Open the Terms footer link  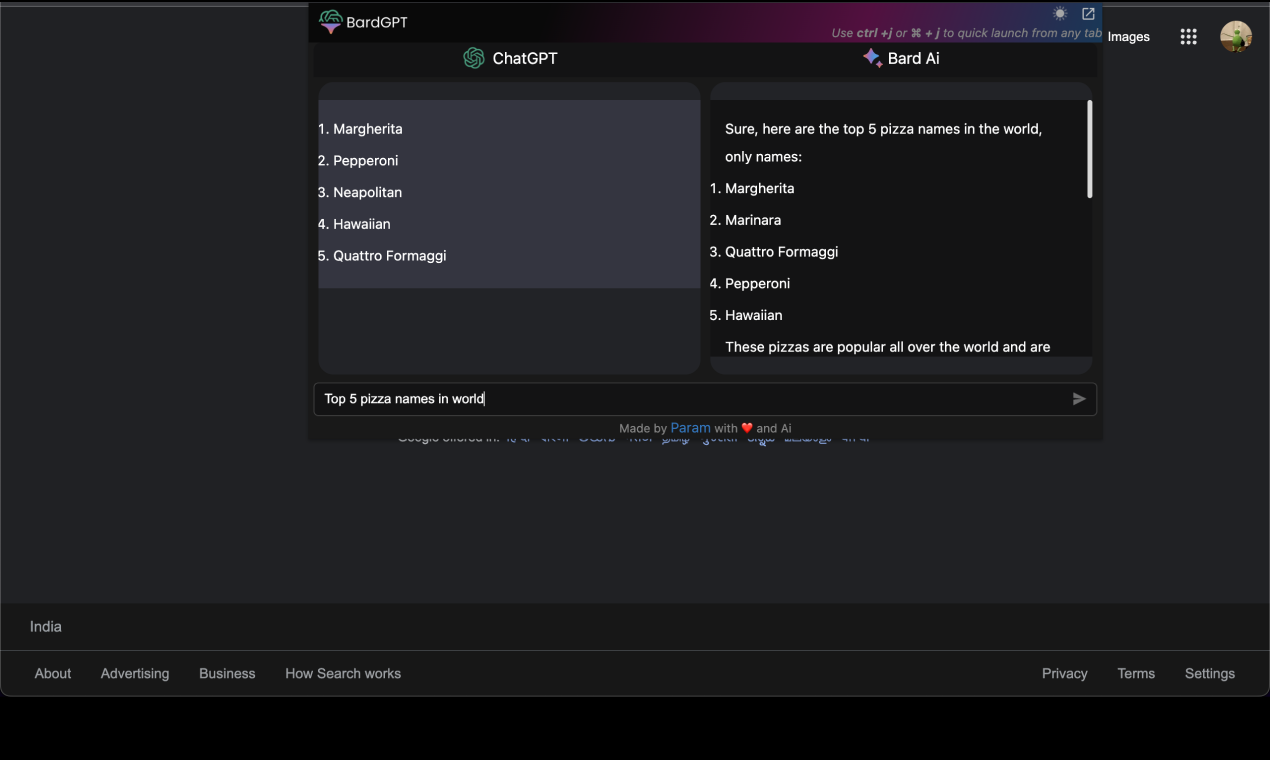pyautogui.click(x=1136, y=674)
